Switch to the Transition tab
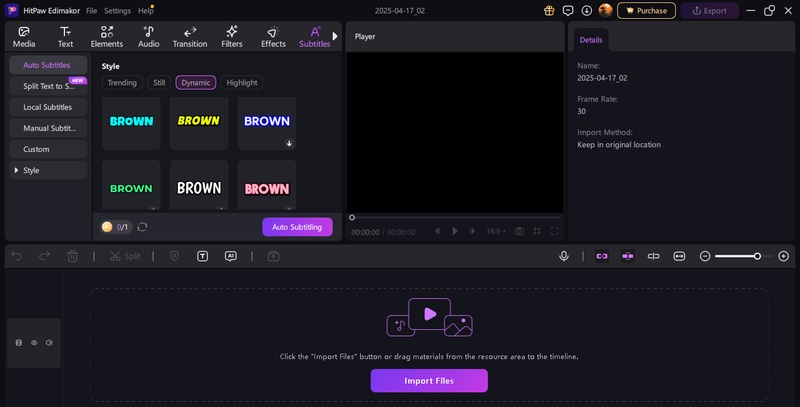This screenshot has width=800, height=407. coord(190,37)
